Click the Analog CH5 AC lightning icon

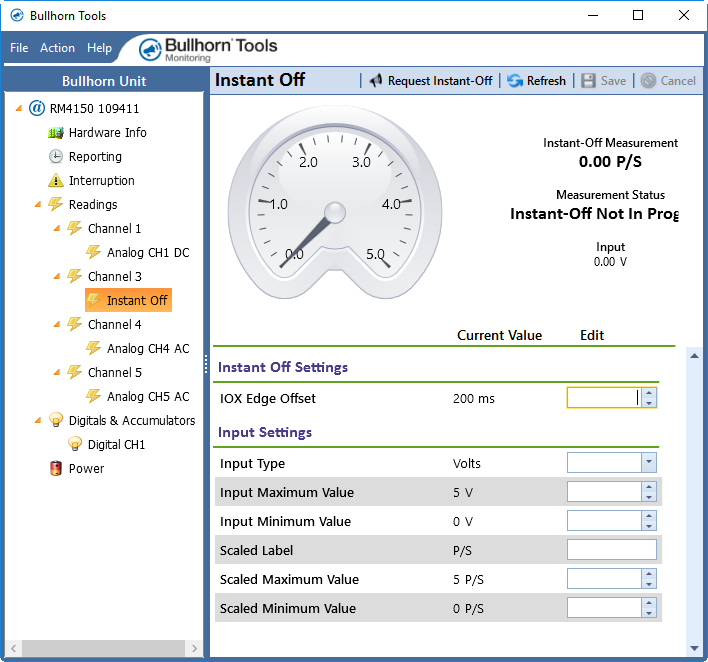[x=93, y=396]
